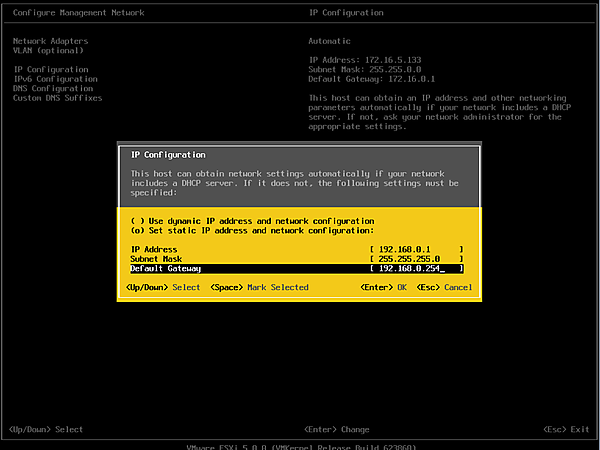This screenshot has height=450, width=600.
Task: Select the static IP address radio option
Action: [x=137, y=229]
